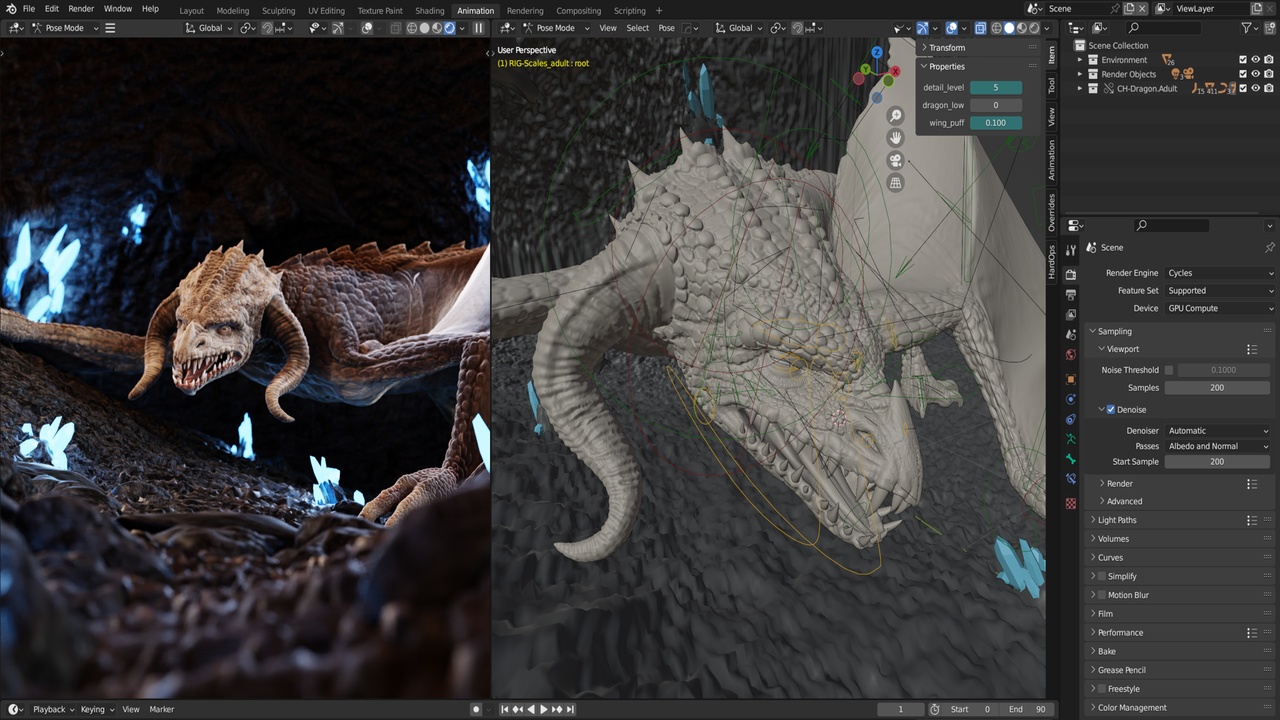Image resolution: width=1280 pixels, height=720 pixels.
Task: Click the move hand icon in viewport
Action: [x=895, y=137]
